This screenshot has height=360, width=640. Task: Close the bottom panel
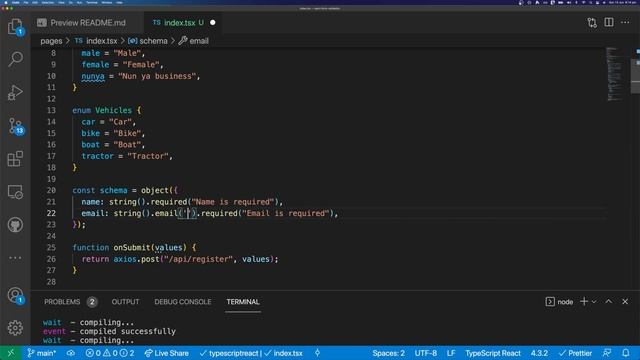coord(625,302)
